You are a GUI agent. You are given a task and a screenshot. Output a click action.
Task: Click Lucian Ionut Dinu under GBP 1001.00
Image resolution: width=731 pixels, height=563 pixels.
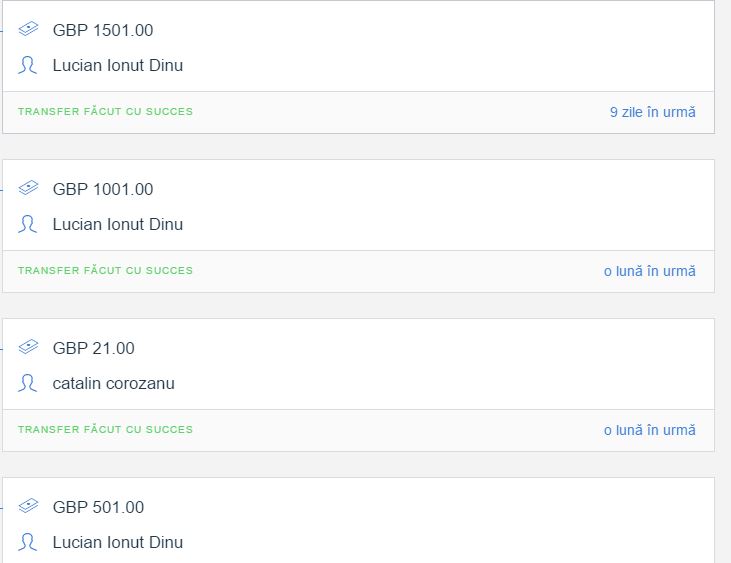coord(118,225)
